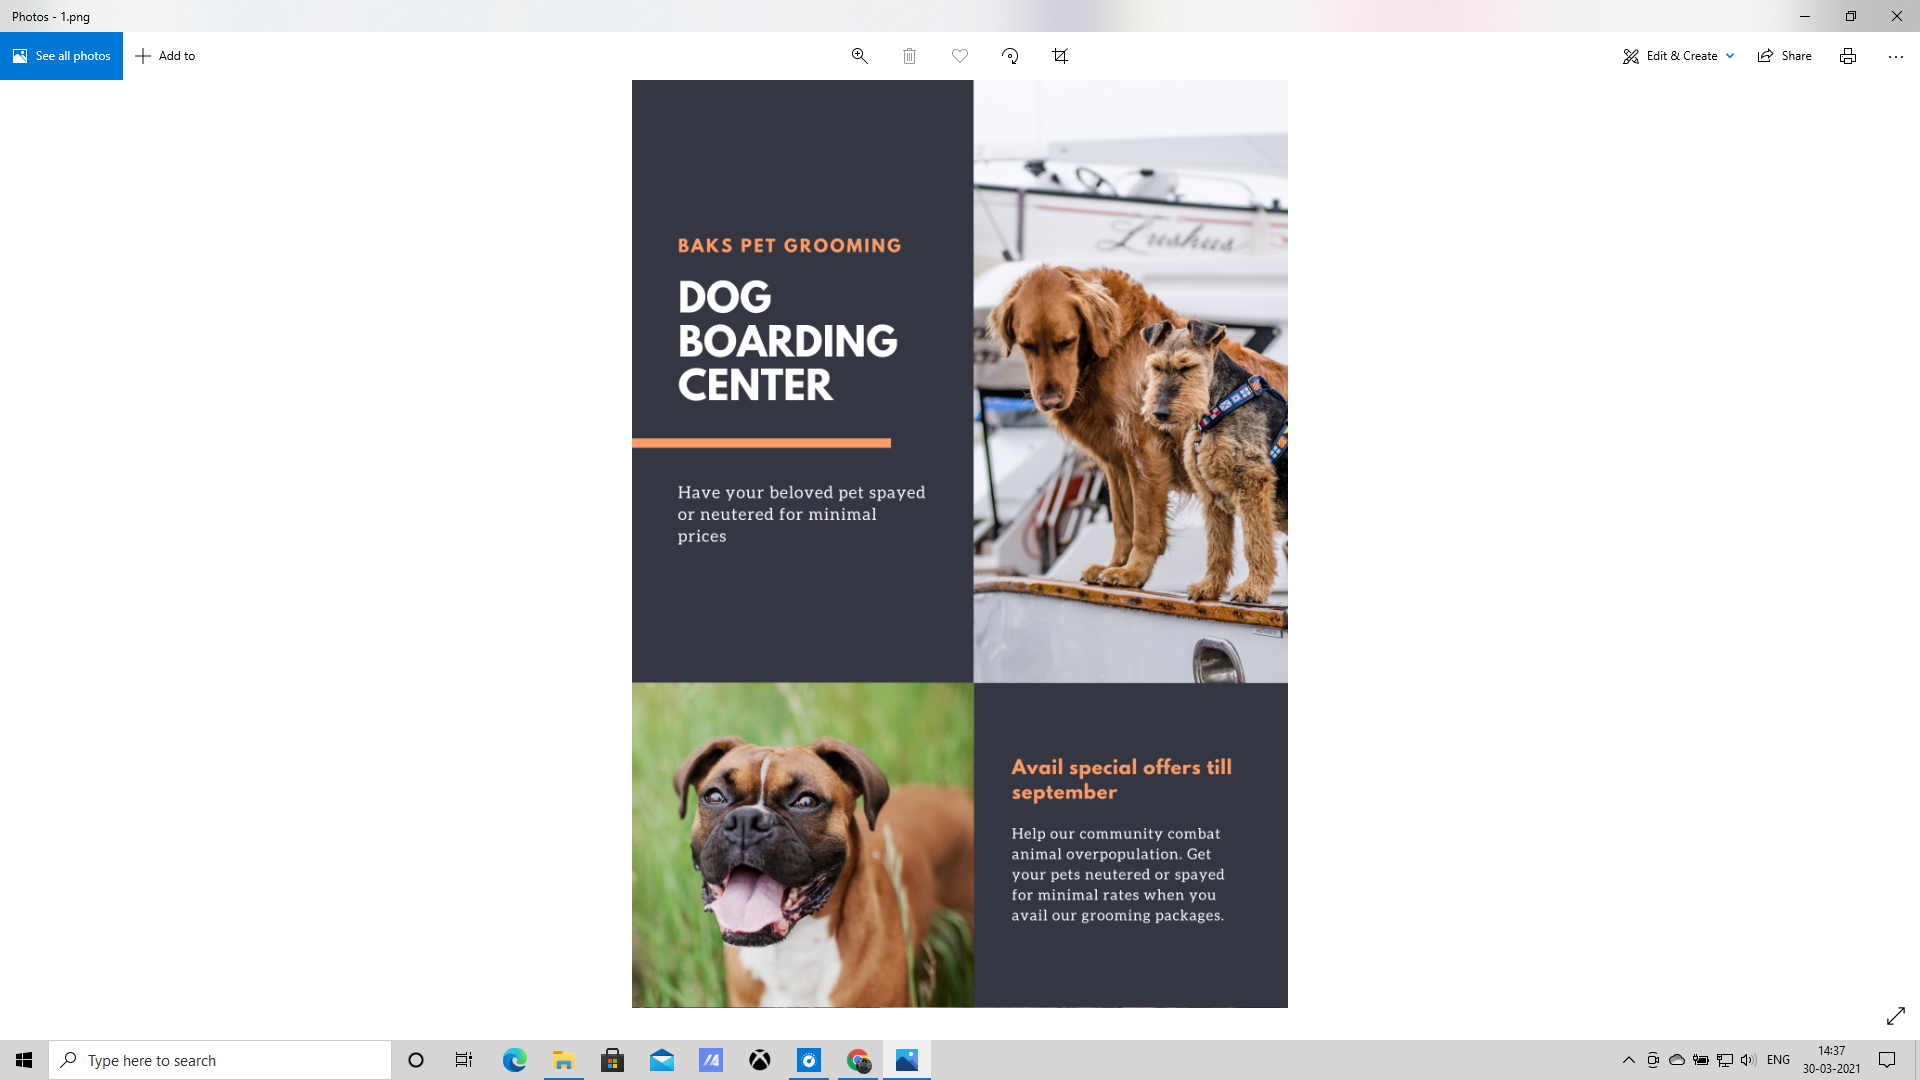This screenshot has width=1920, height=1080.
Task: Open the Add to menu
Action: click(166, 56)
